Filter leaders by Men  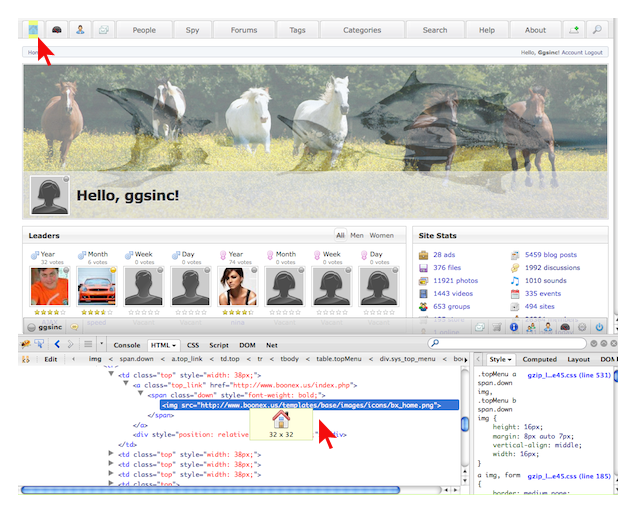356,236
